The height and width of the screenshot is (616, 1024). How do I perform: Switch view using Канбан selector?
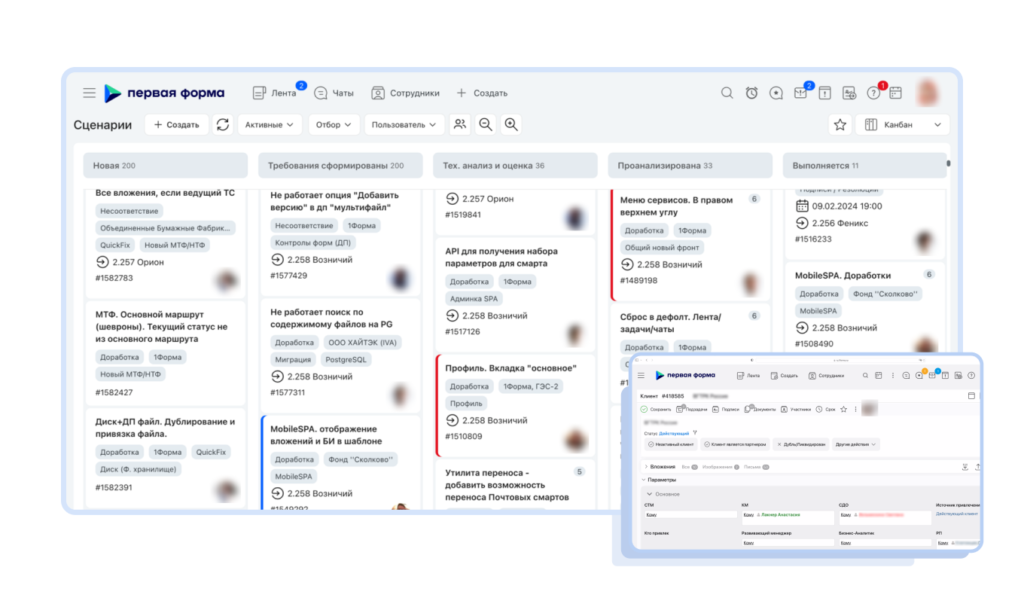tap(902, 124)
